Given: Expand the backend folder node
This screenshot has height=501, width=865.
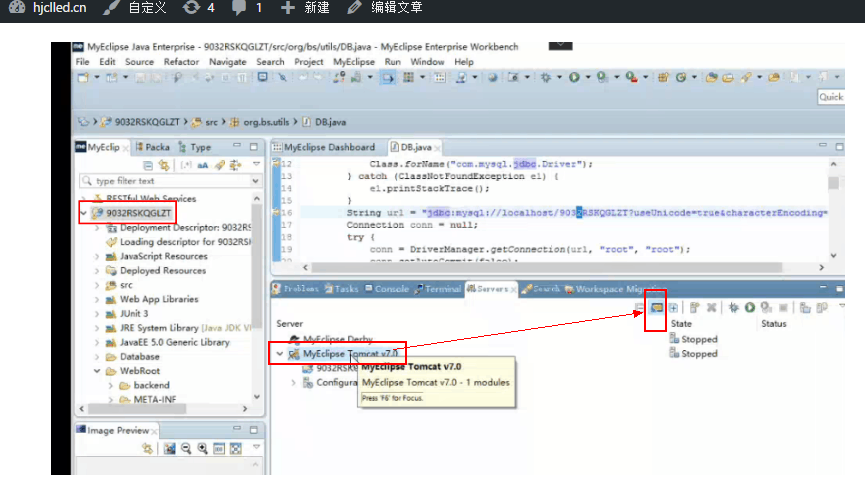Looking at the screenshot, I should click(111, 385).
